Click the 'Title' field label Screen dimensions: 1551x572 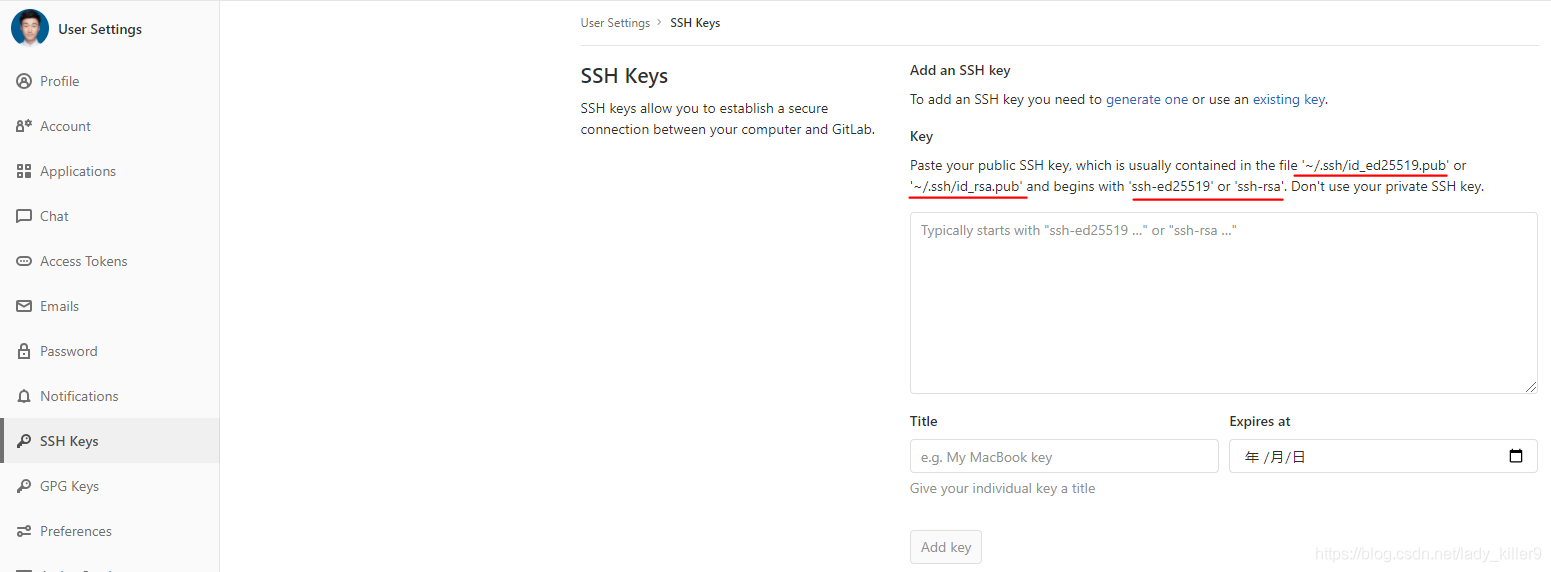[924, 421]
